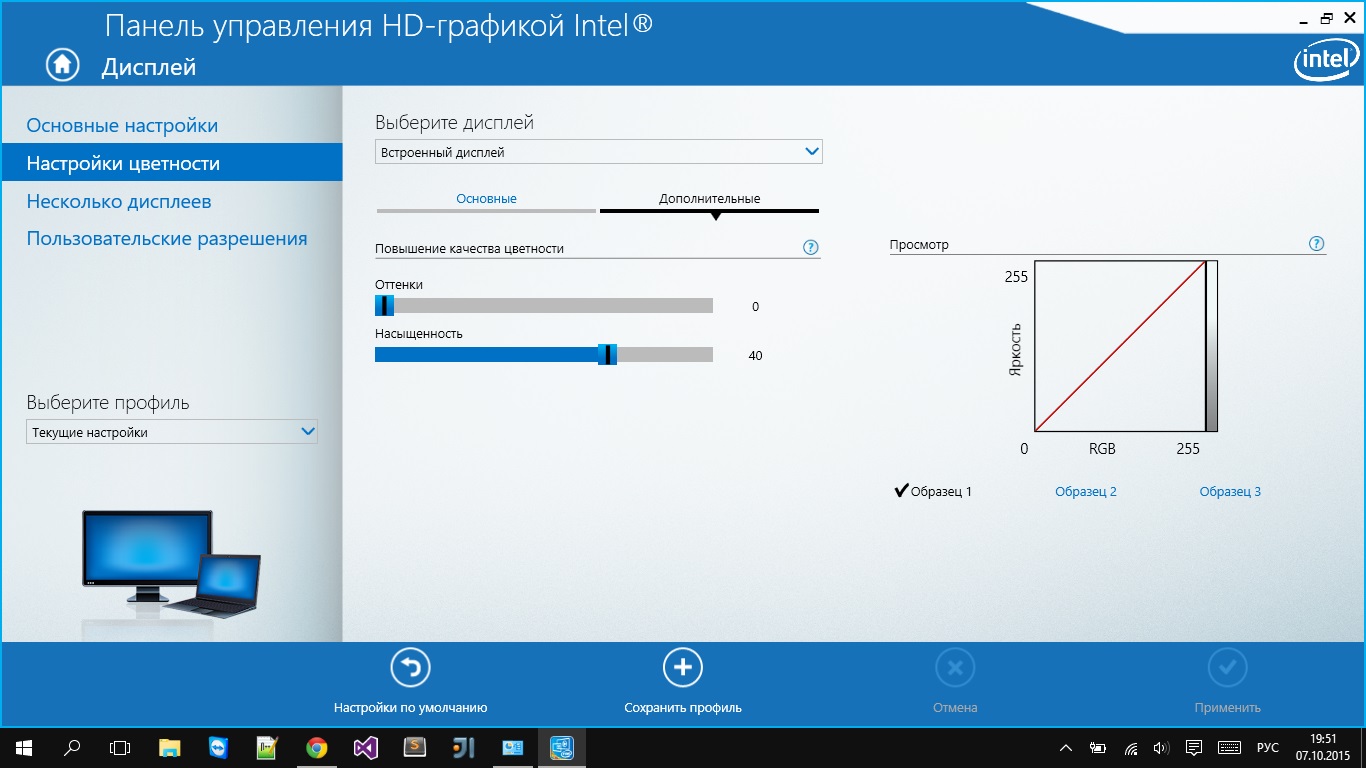Restore settings with Настройки по умолчанию icon

410,668
